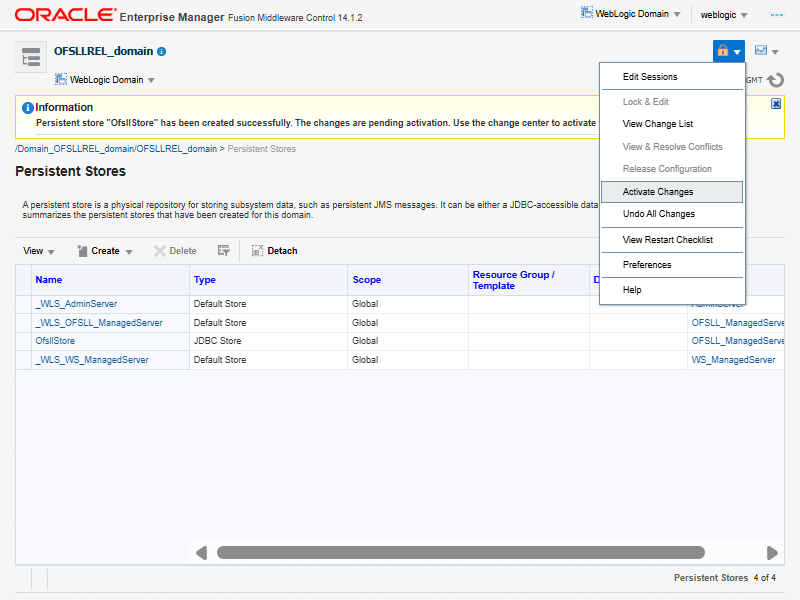
Task: Click the refresh page icon
Action: [x=775, y=80]
